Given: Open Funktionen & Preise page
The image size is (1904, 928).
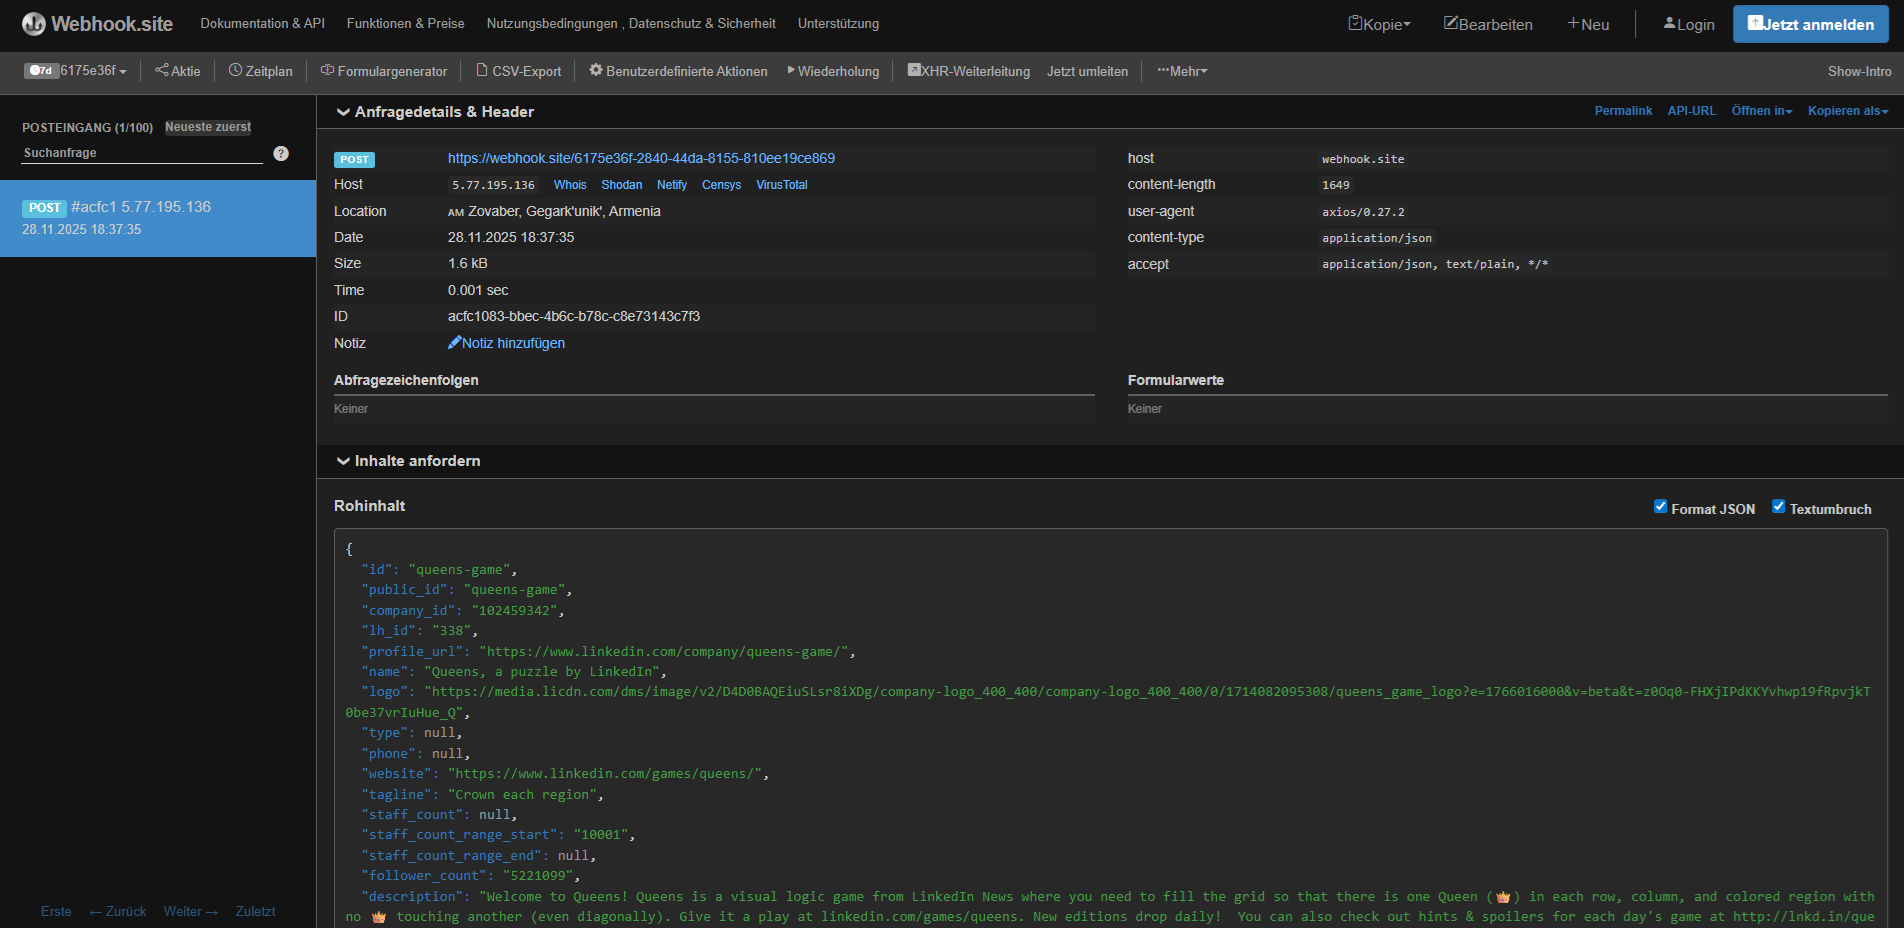Looking at the screenshot, I should click(x=405, y=23).
